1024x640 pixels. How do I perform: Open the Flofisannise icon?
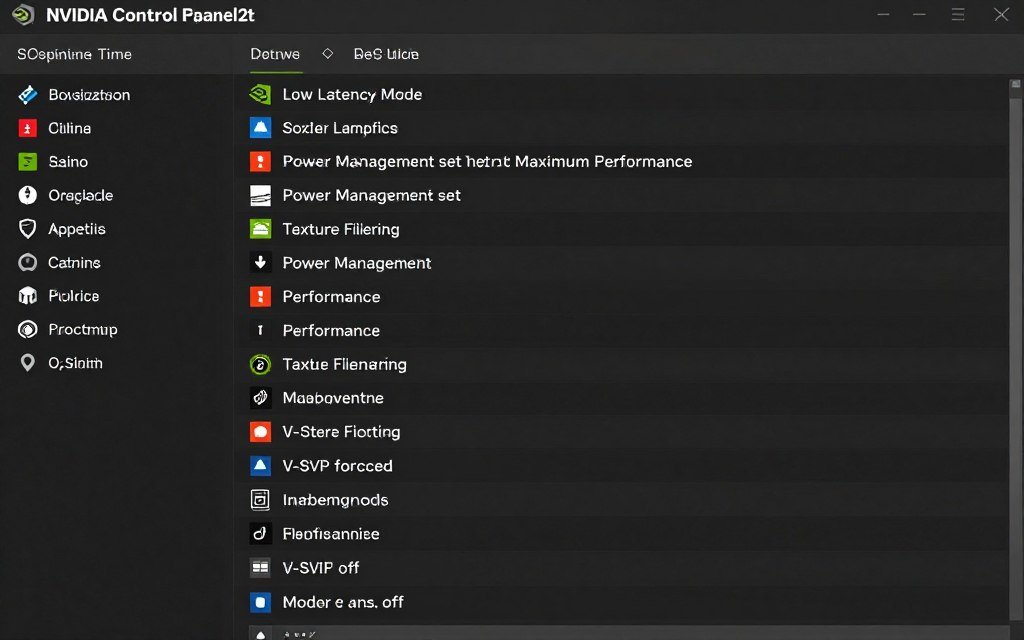point(259,533)
